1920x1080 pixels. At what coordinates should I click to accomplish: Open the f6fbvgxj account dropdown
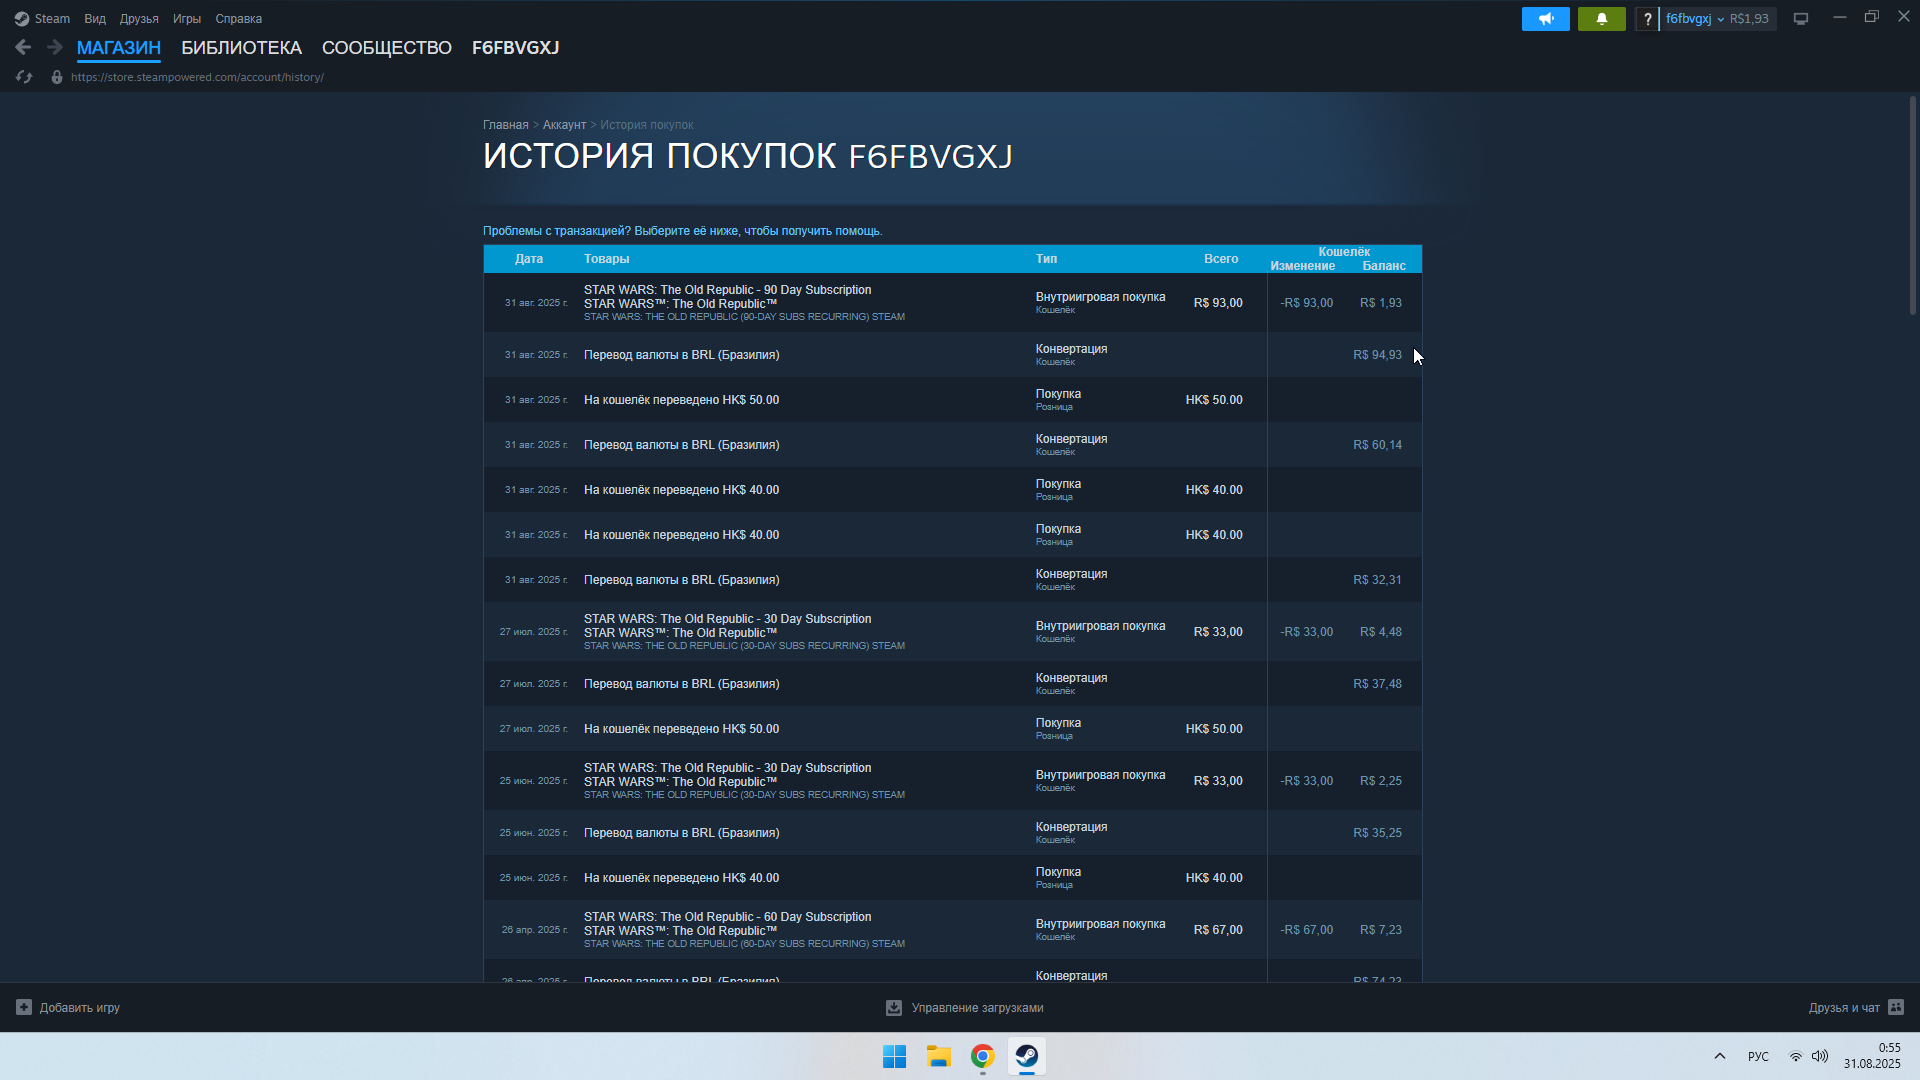coord(1695,19)
